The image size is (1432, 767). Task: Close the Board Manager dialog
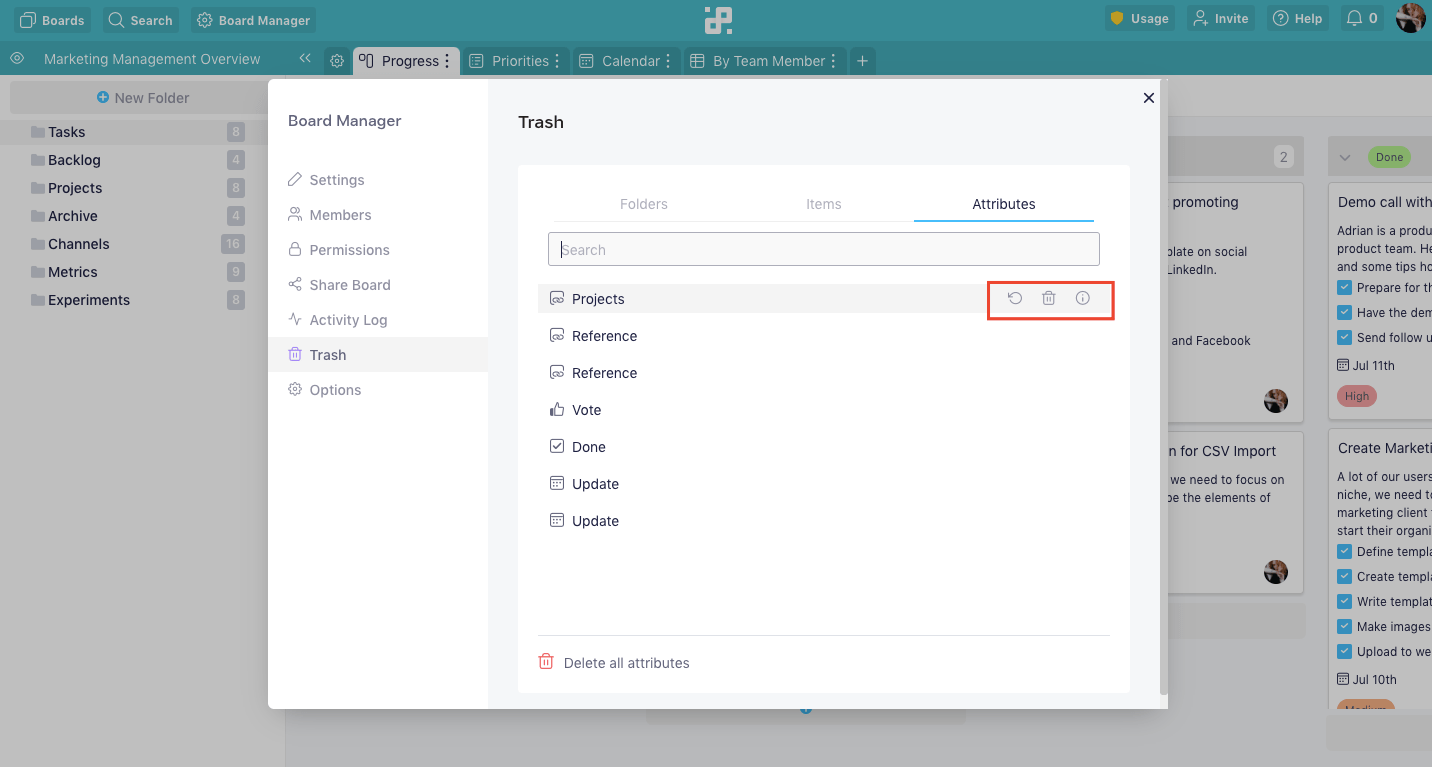(x=1149, y=98)
